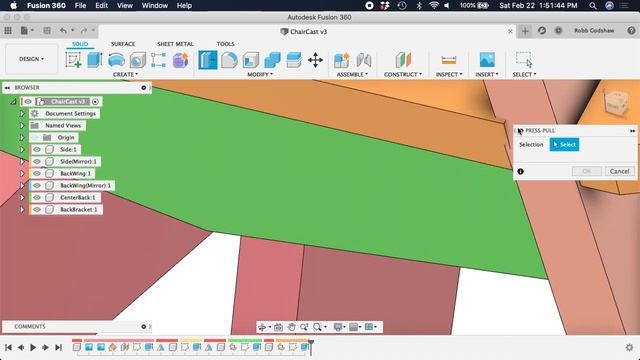Click the Insert image icon
This screenshot has width=640, height=360.
point(487,60)
